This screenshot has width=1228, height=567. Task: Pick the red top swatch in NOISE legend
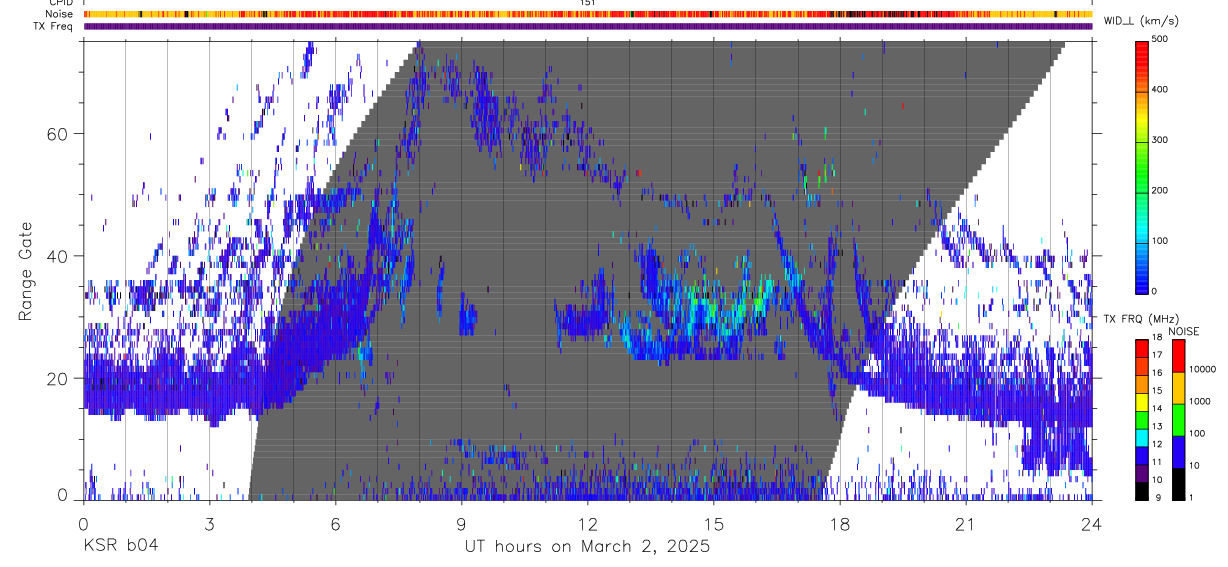pos(1179,355)
